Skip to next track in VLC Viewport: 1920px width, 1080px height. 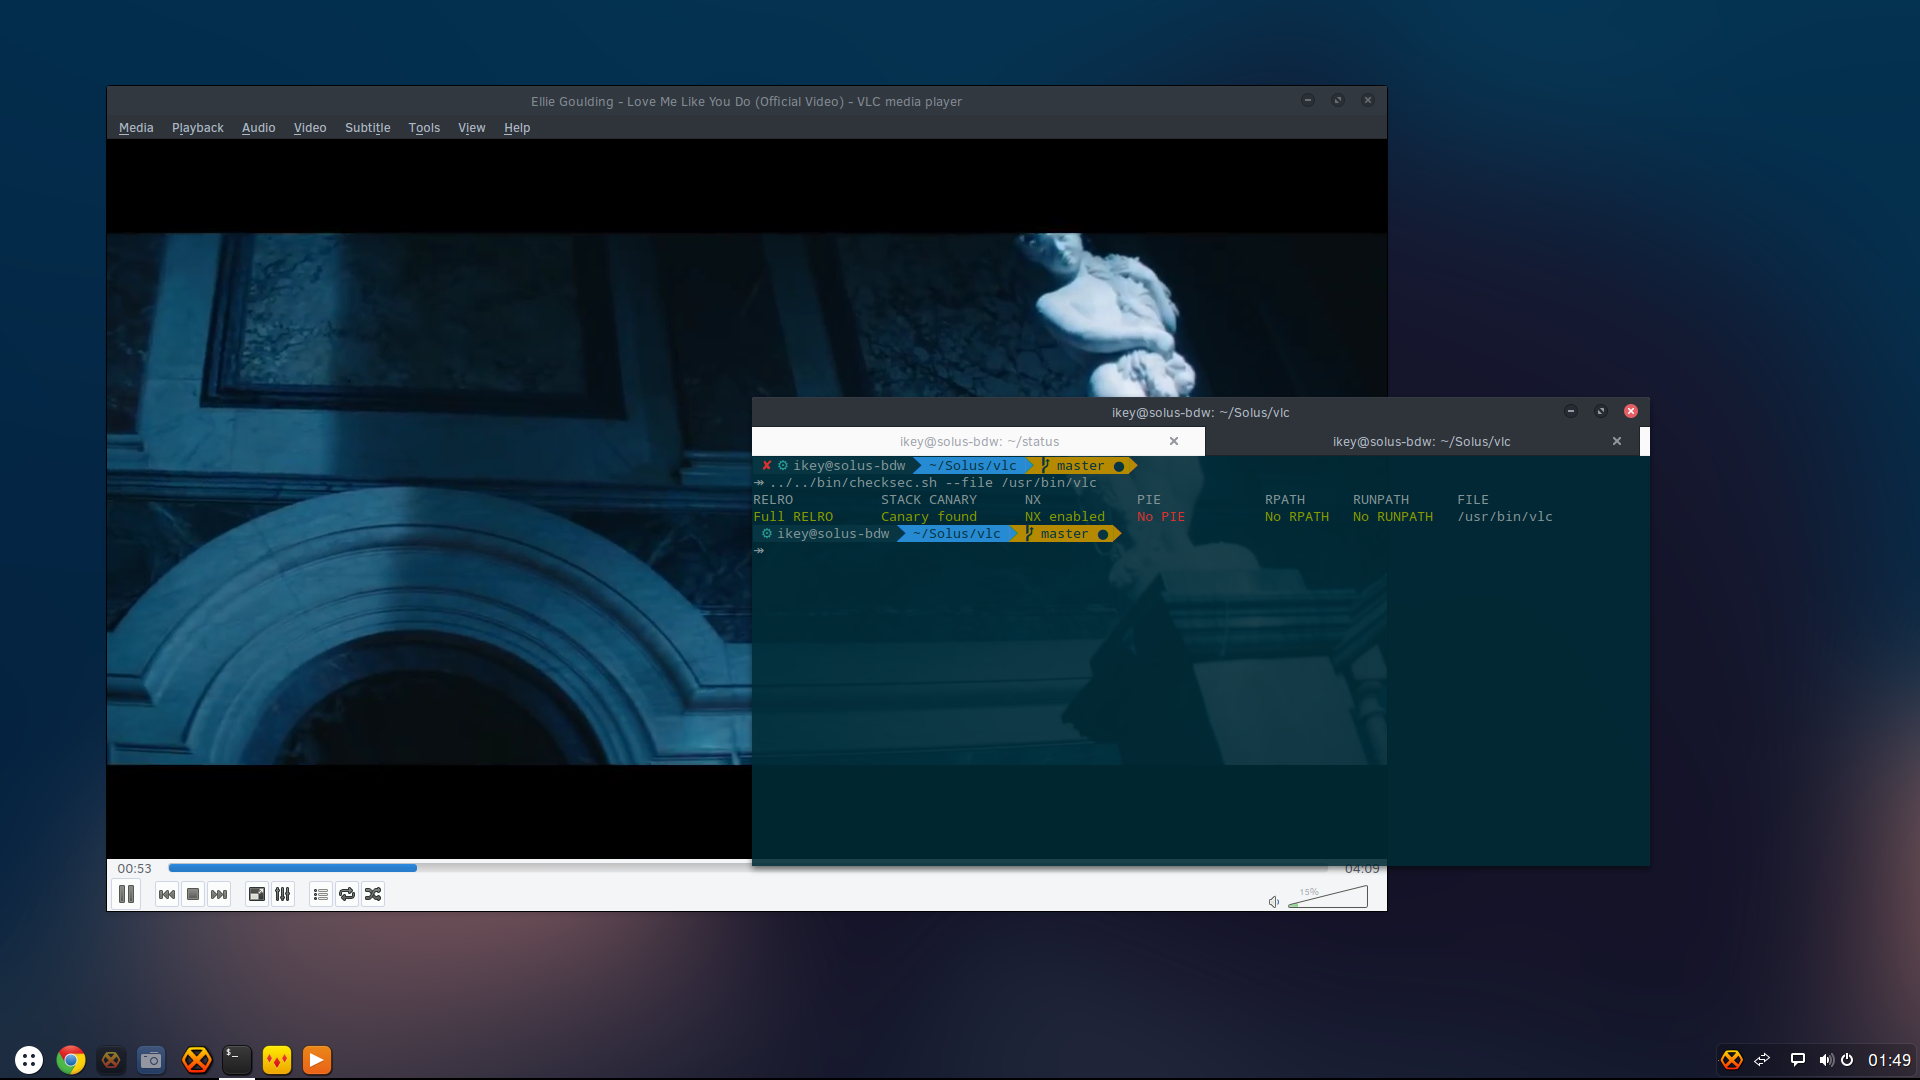(219, 894)
